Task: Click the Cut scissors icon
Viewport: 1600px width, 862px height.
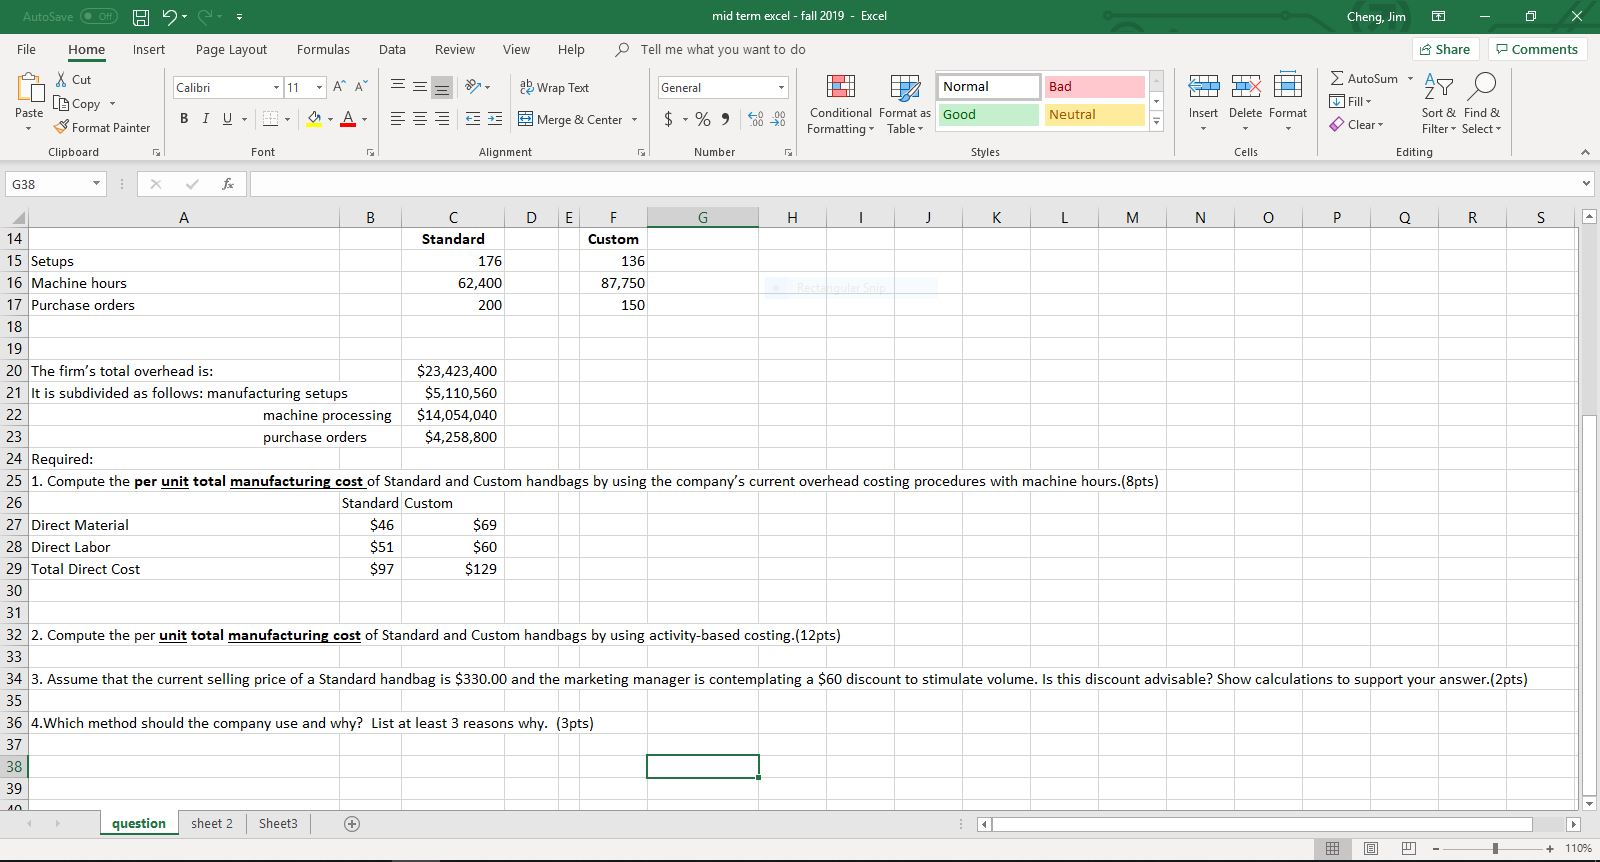Action: tap(62, 79)
